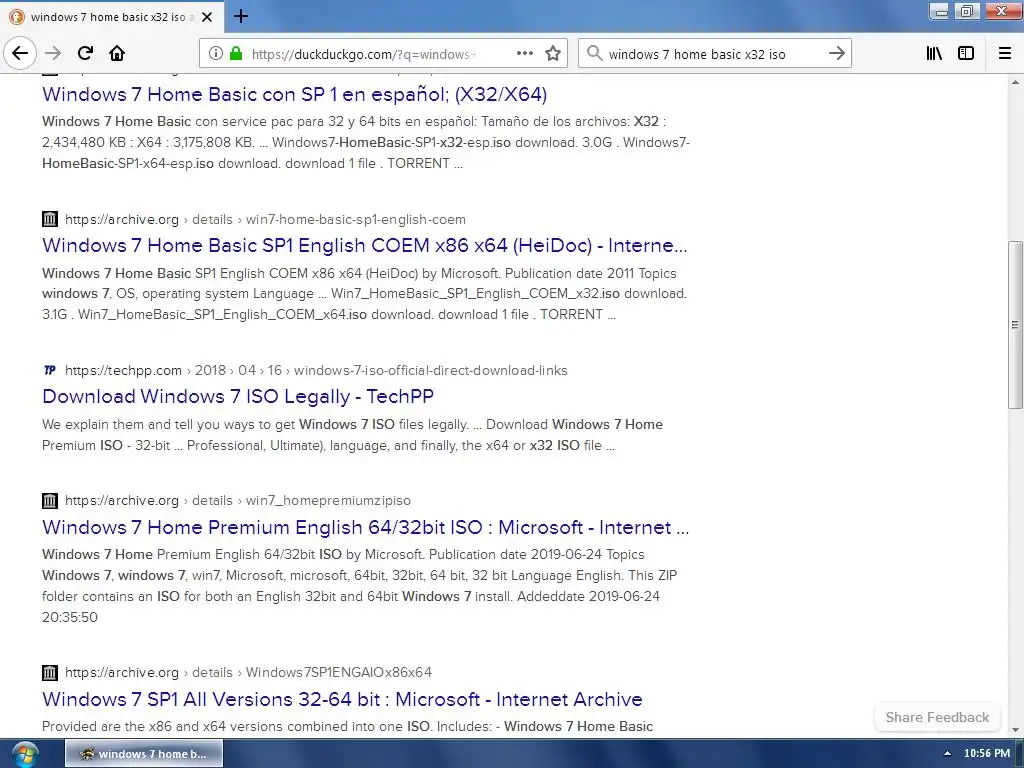
Task: Toggle the sidebar view
Action: (x=966, y=53)
